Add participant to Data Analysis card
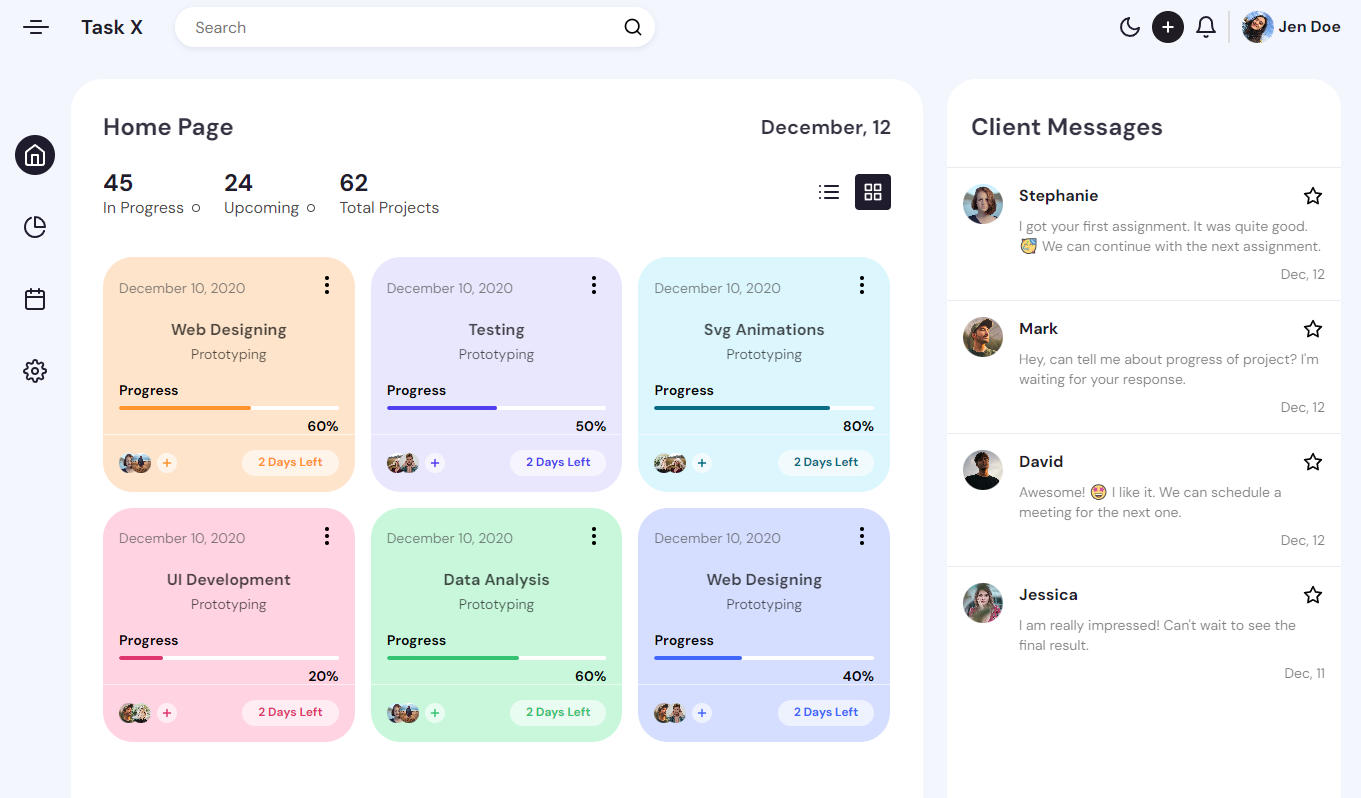Image resolution: width=1361 pixels, height=798 pixels. click(435, 713)
